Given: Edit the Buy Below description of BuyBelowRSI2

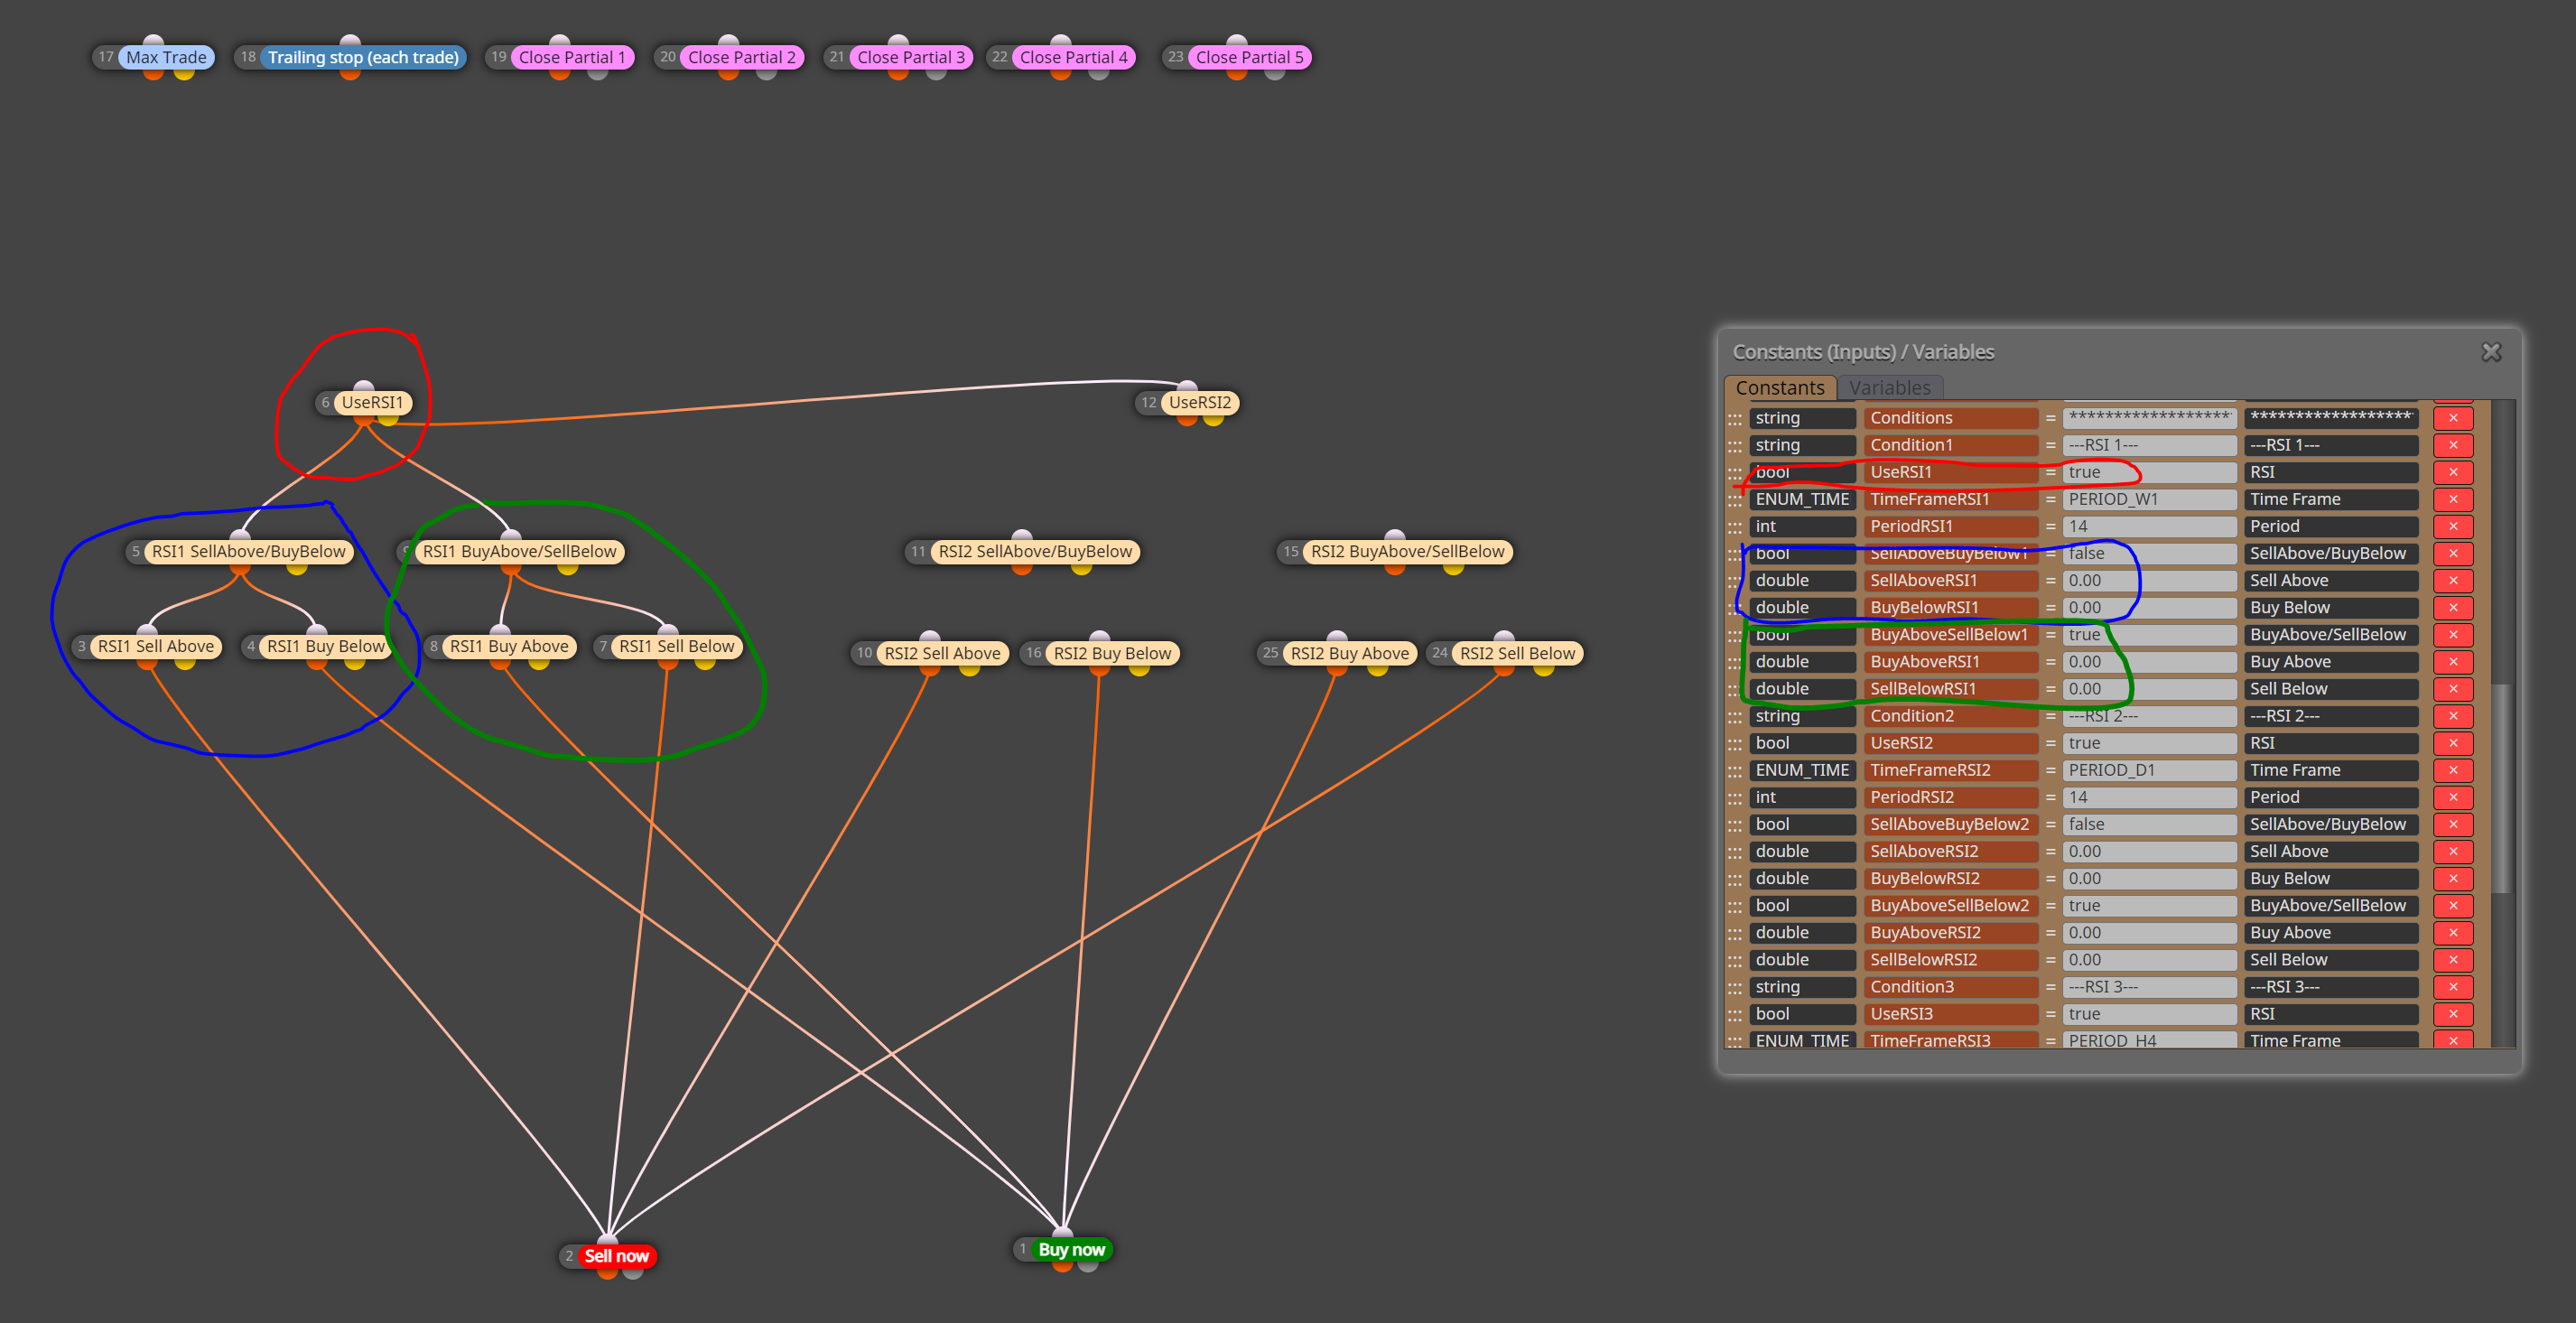Looking at the screenshot, I should pos(2330,878).
